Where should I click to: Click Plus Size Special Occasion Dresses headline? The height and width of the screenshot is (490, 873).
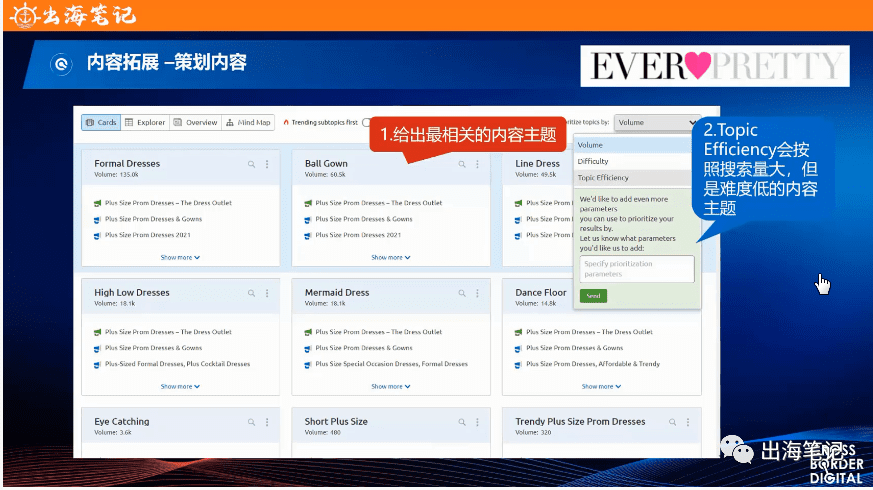click(391, 364)
